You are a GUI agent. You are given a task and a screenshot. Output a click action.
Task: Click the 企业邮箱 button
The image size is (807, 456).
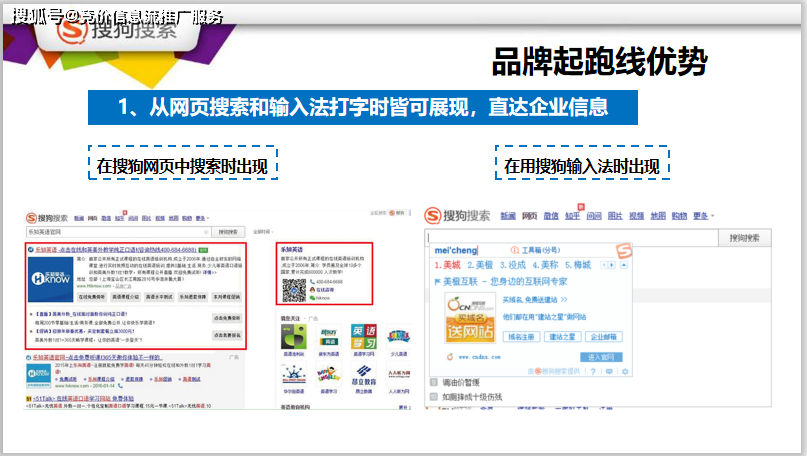pos(603,337)
